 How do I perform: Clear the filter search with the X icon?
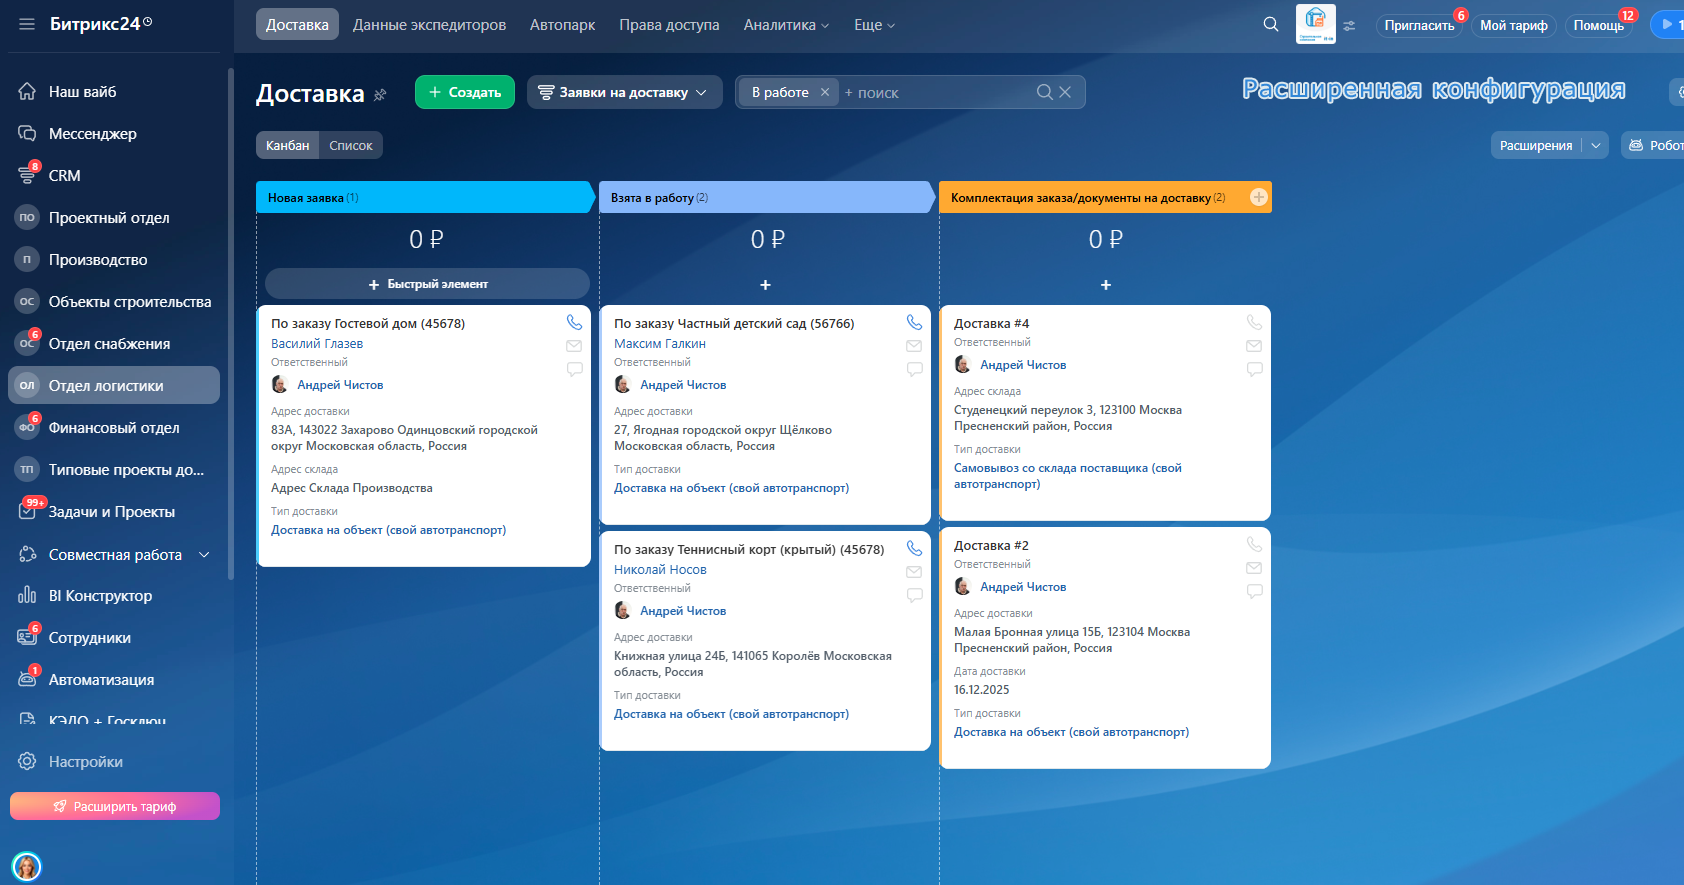pyautogui.click(x=1065, y=92)
